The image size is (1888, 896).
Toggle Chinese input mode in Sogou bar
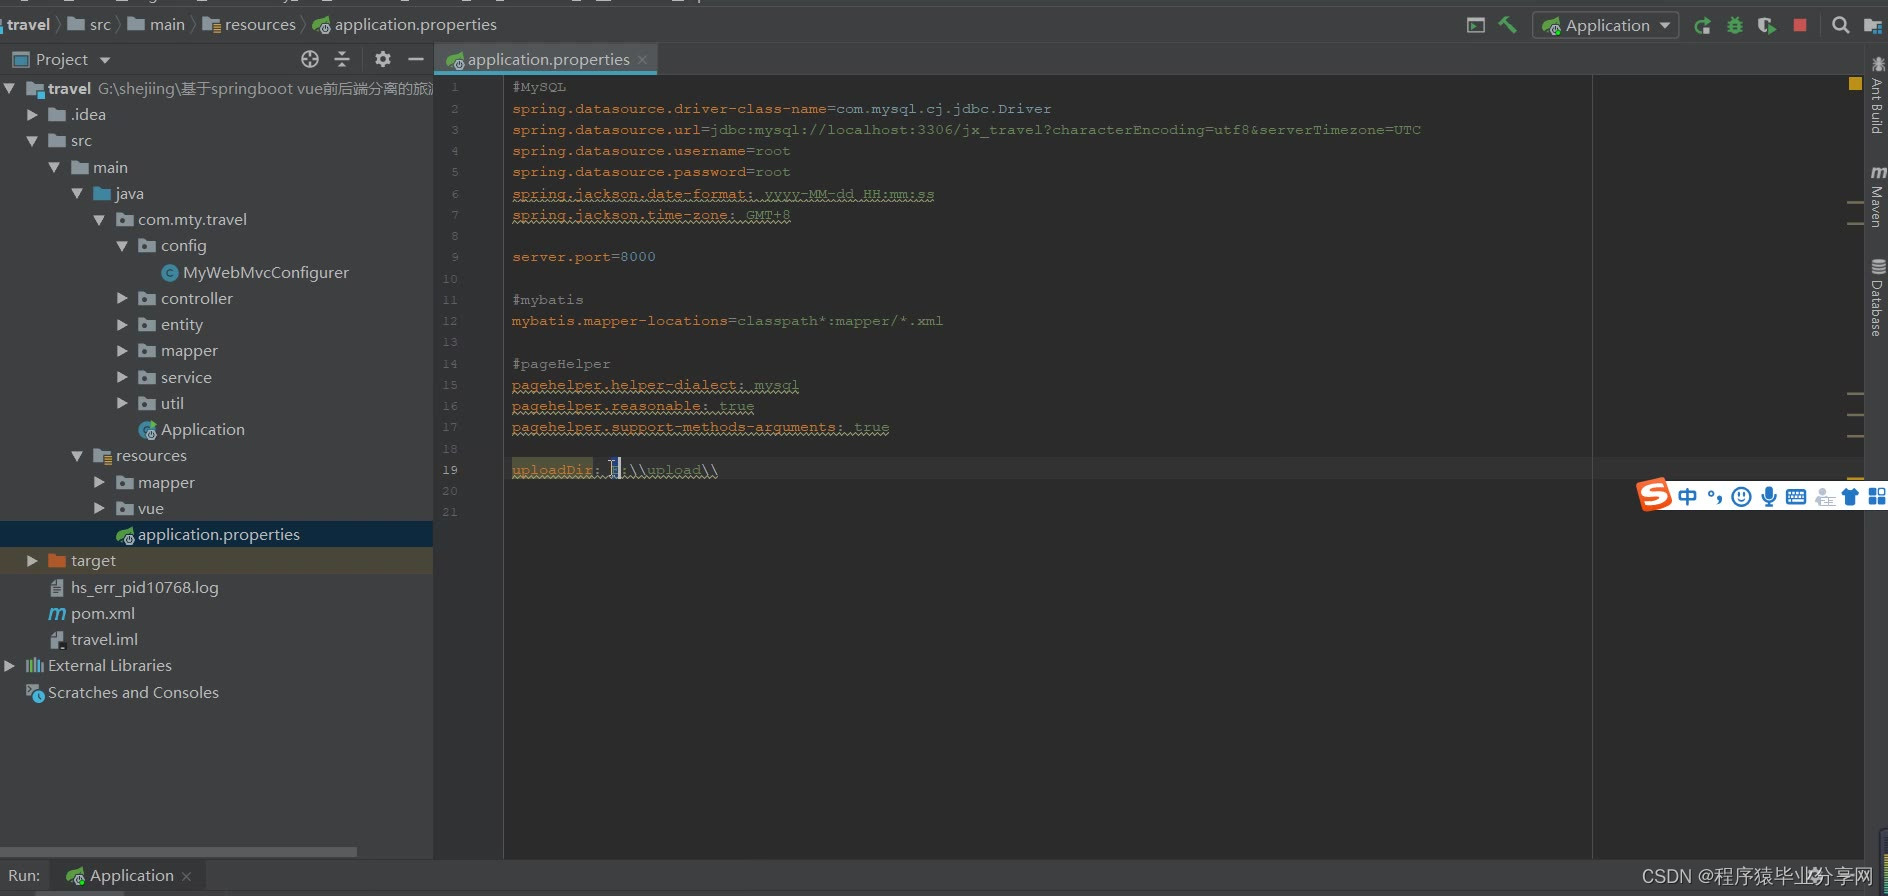click(x=1687, y=496)
